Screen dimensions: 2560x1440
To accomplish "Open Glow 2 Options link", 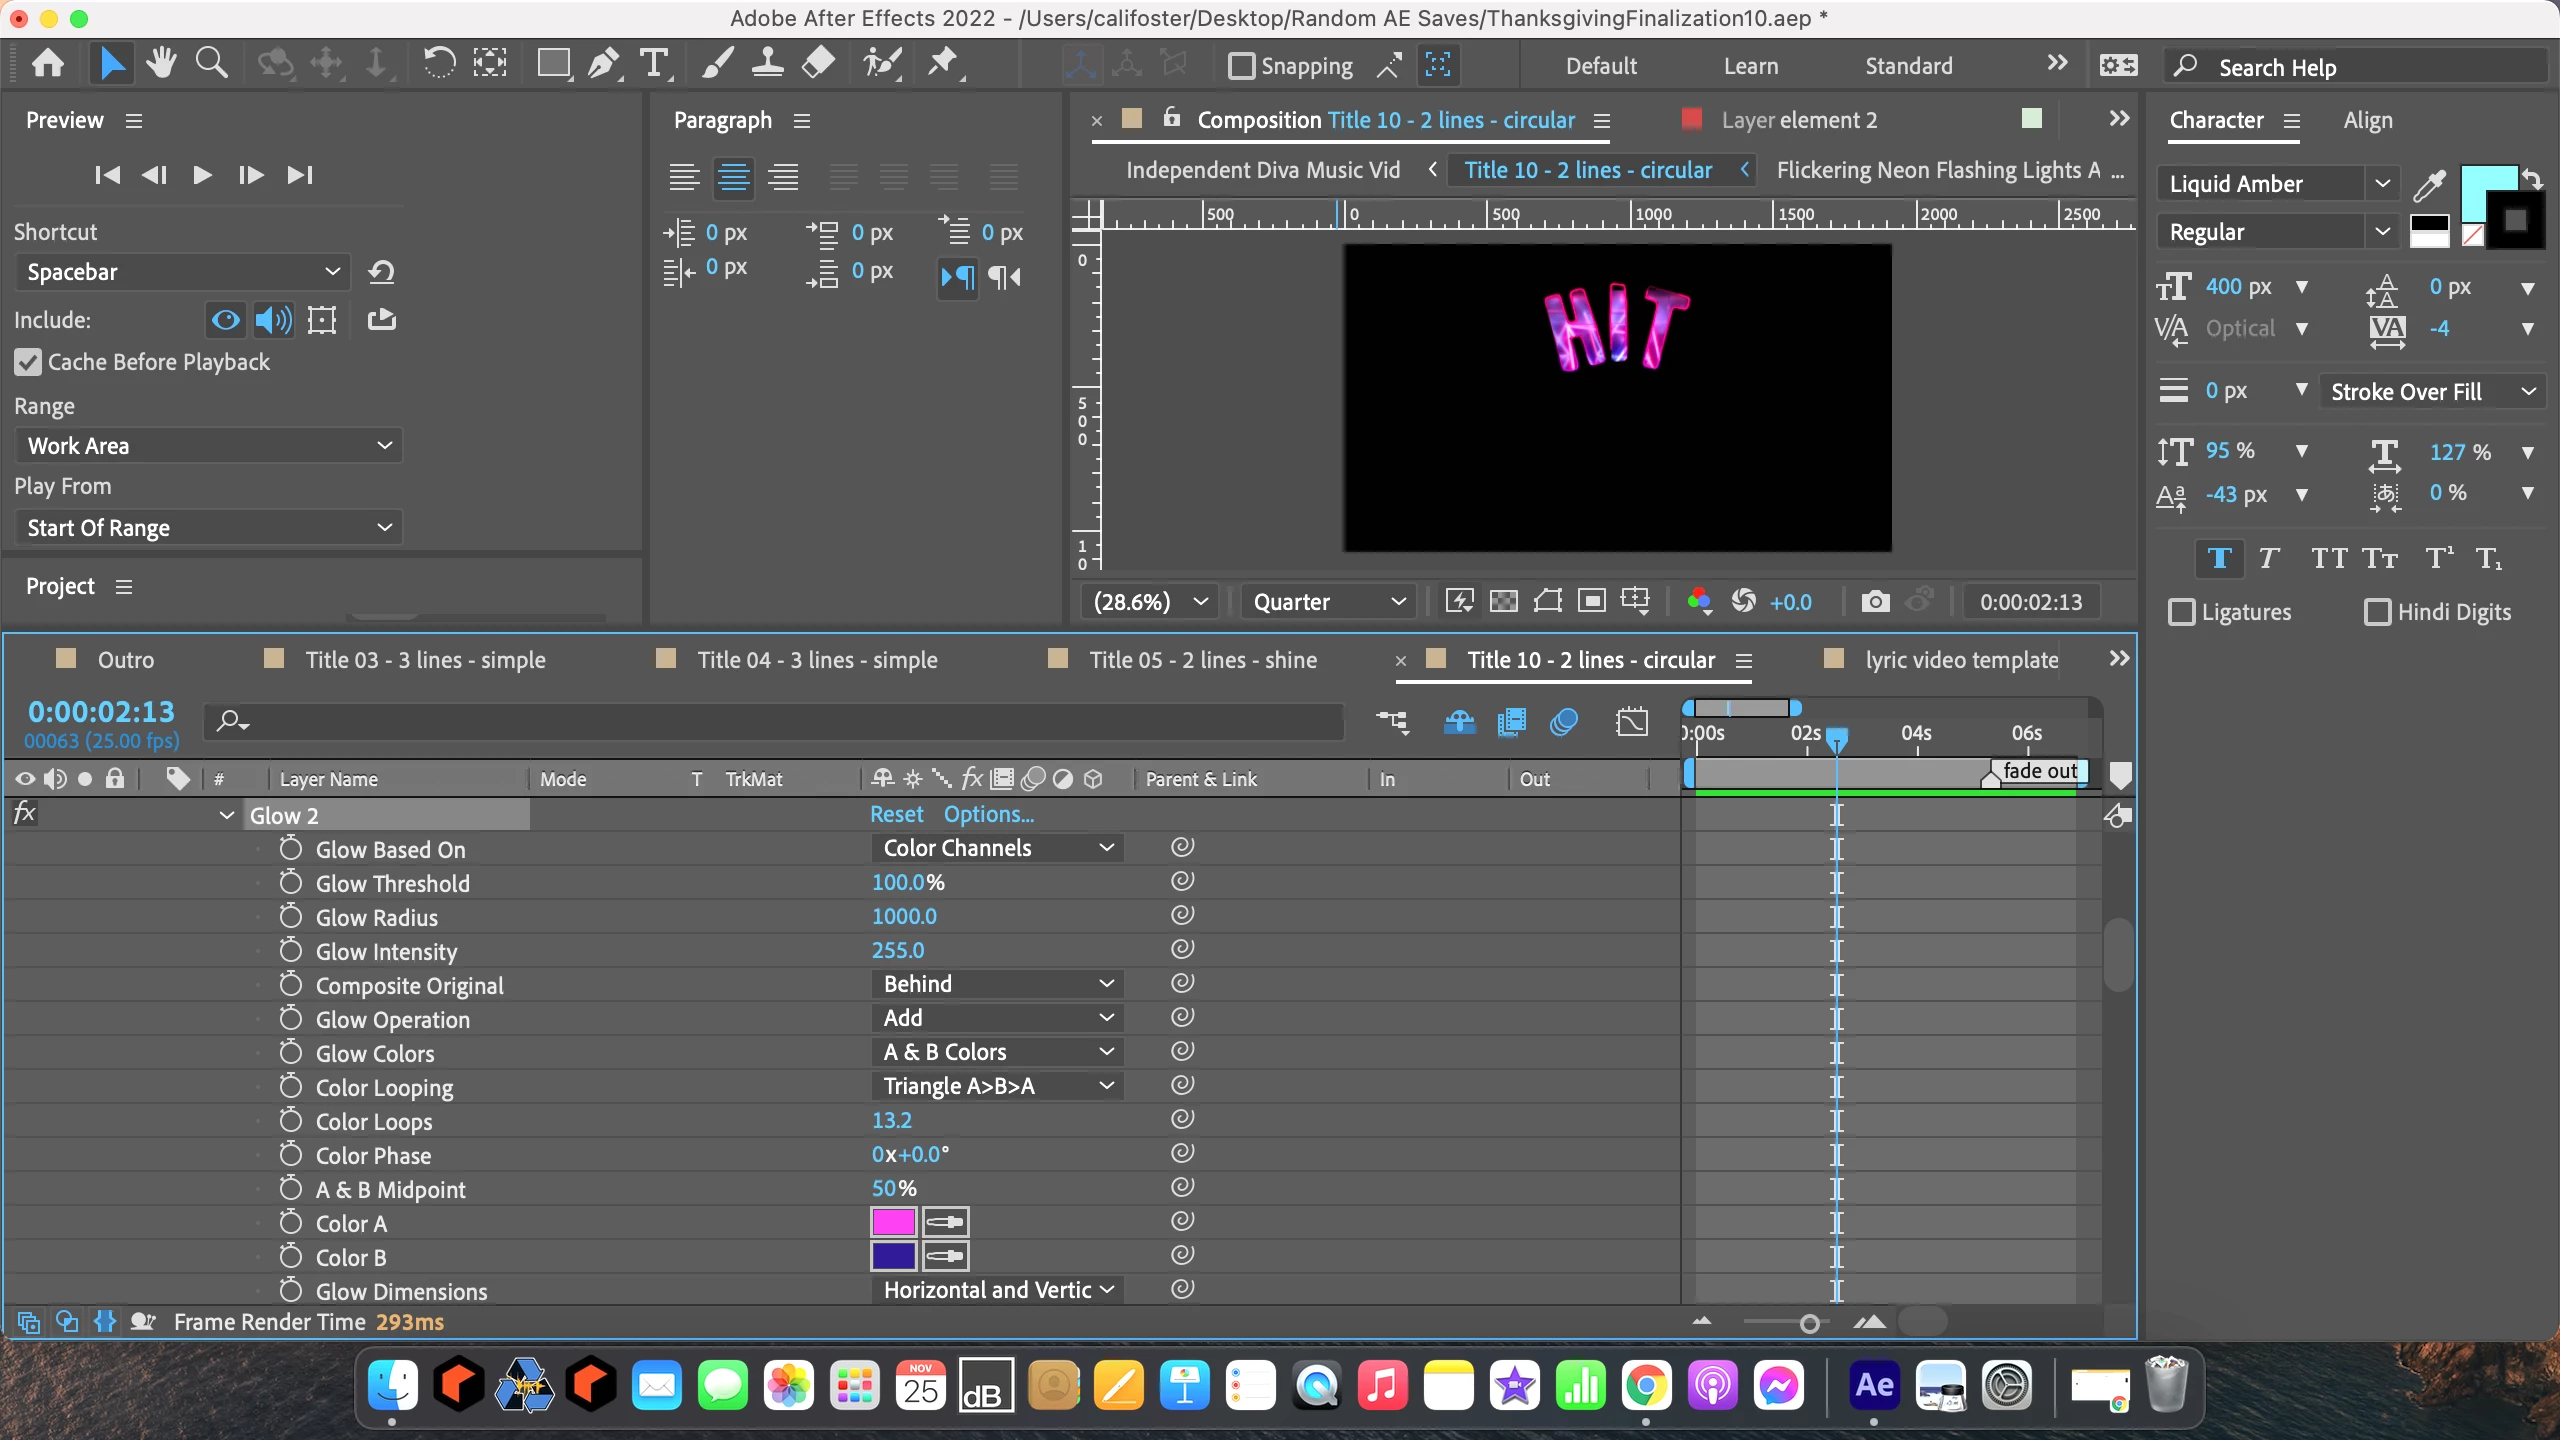I will [x=988, y=814].
